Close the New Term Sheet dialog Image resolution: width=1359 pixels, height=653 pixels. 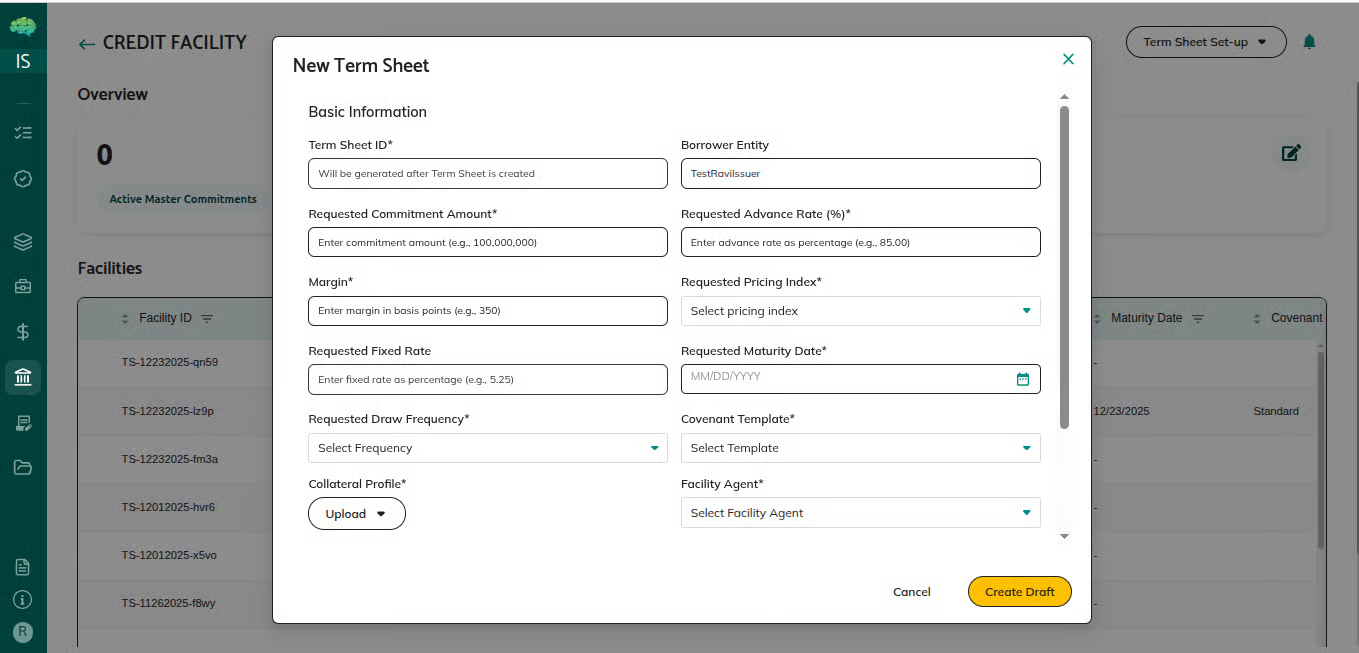coord(1068,59)
